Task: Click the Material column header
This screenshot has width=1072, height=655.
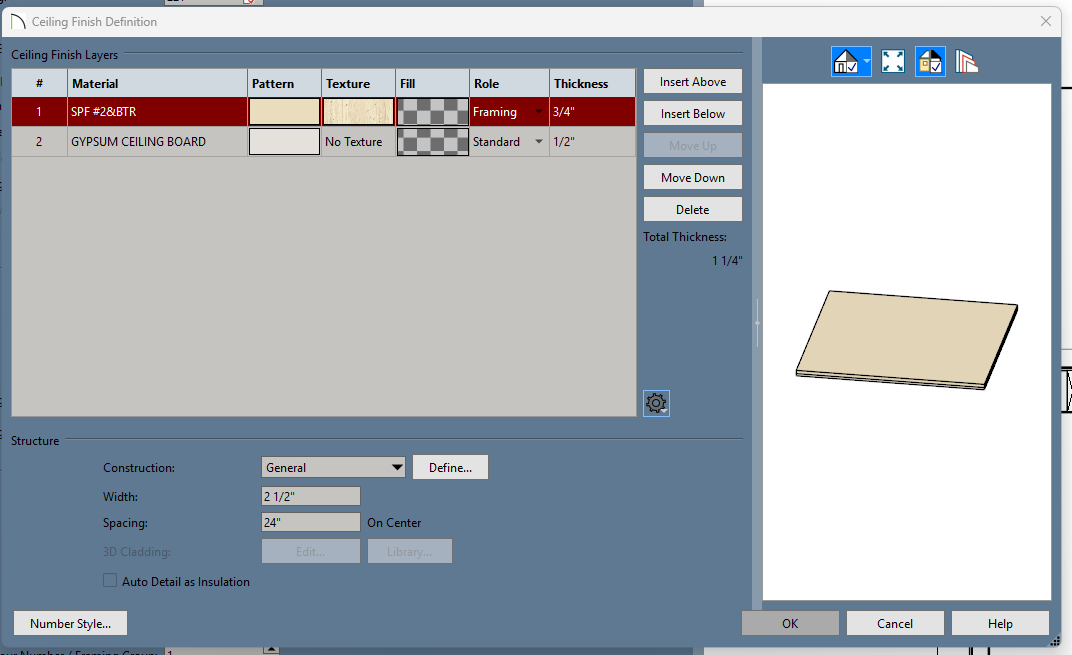Action: click(157, 83)
